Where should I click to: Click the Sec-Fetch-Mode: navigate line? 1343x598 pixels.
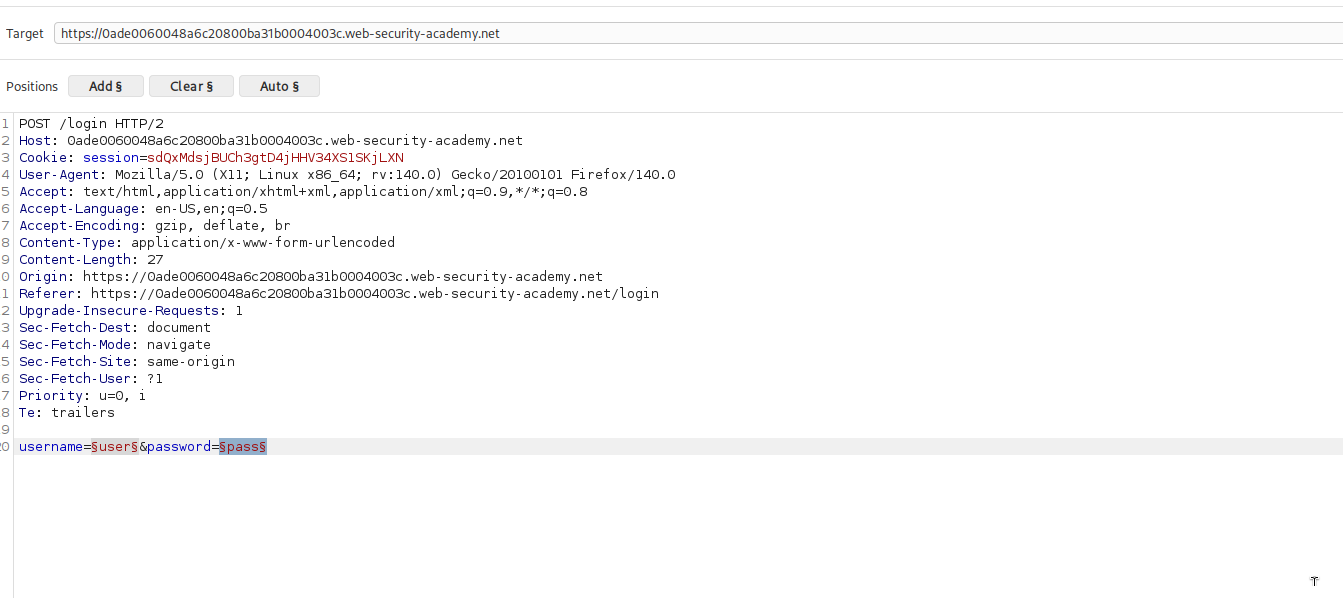[115, 345]
